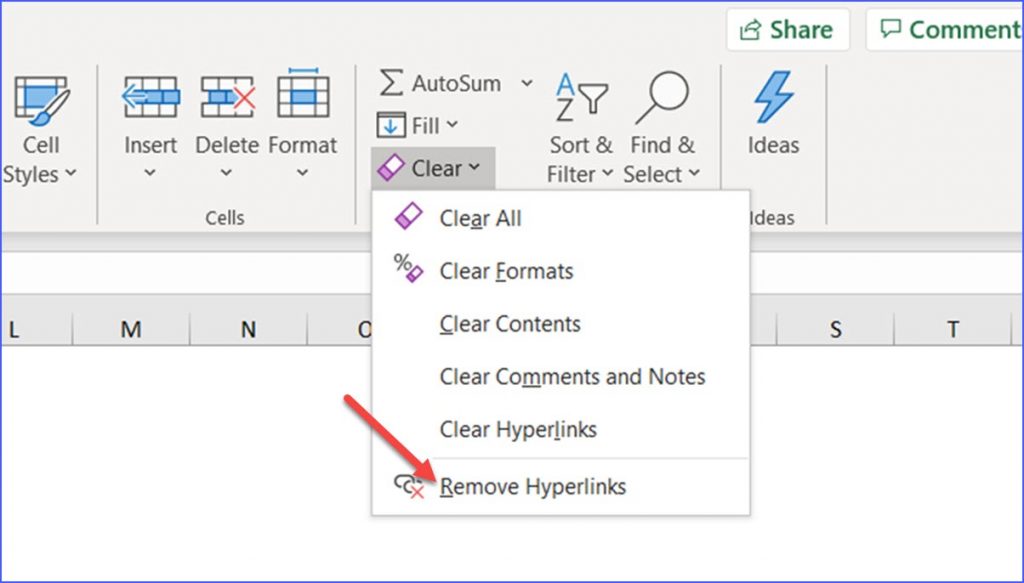This screenshot has height=583, width=1024.
Task: Click the Clear eraser icon
Action: tap(393, 167)
